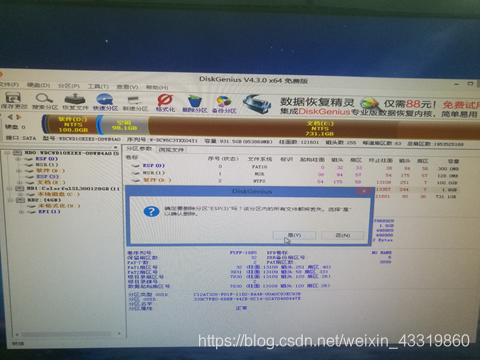Collapse the HD0 disk tree node
The height and width of the screenshot is (360, 480).
coord(6,153)
